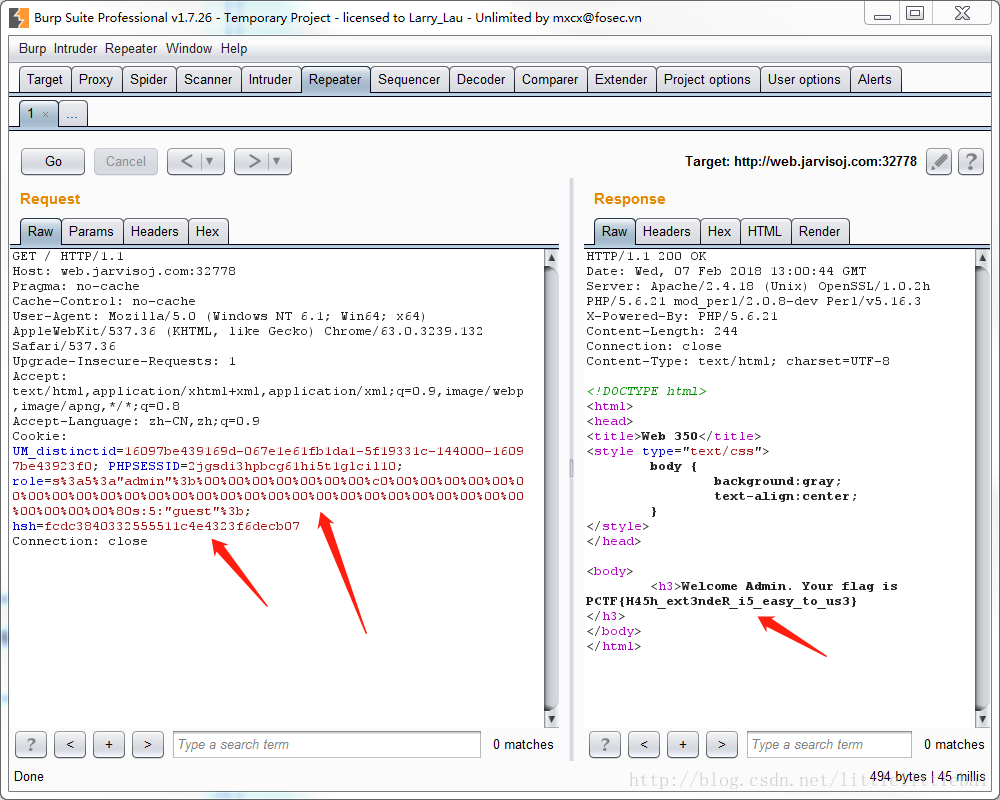Select Repeater tab number 1

tap(31, 114)
